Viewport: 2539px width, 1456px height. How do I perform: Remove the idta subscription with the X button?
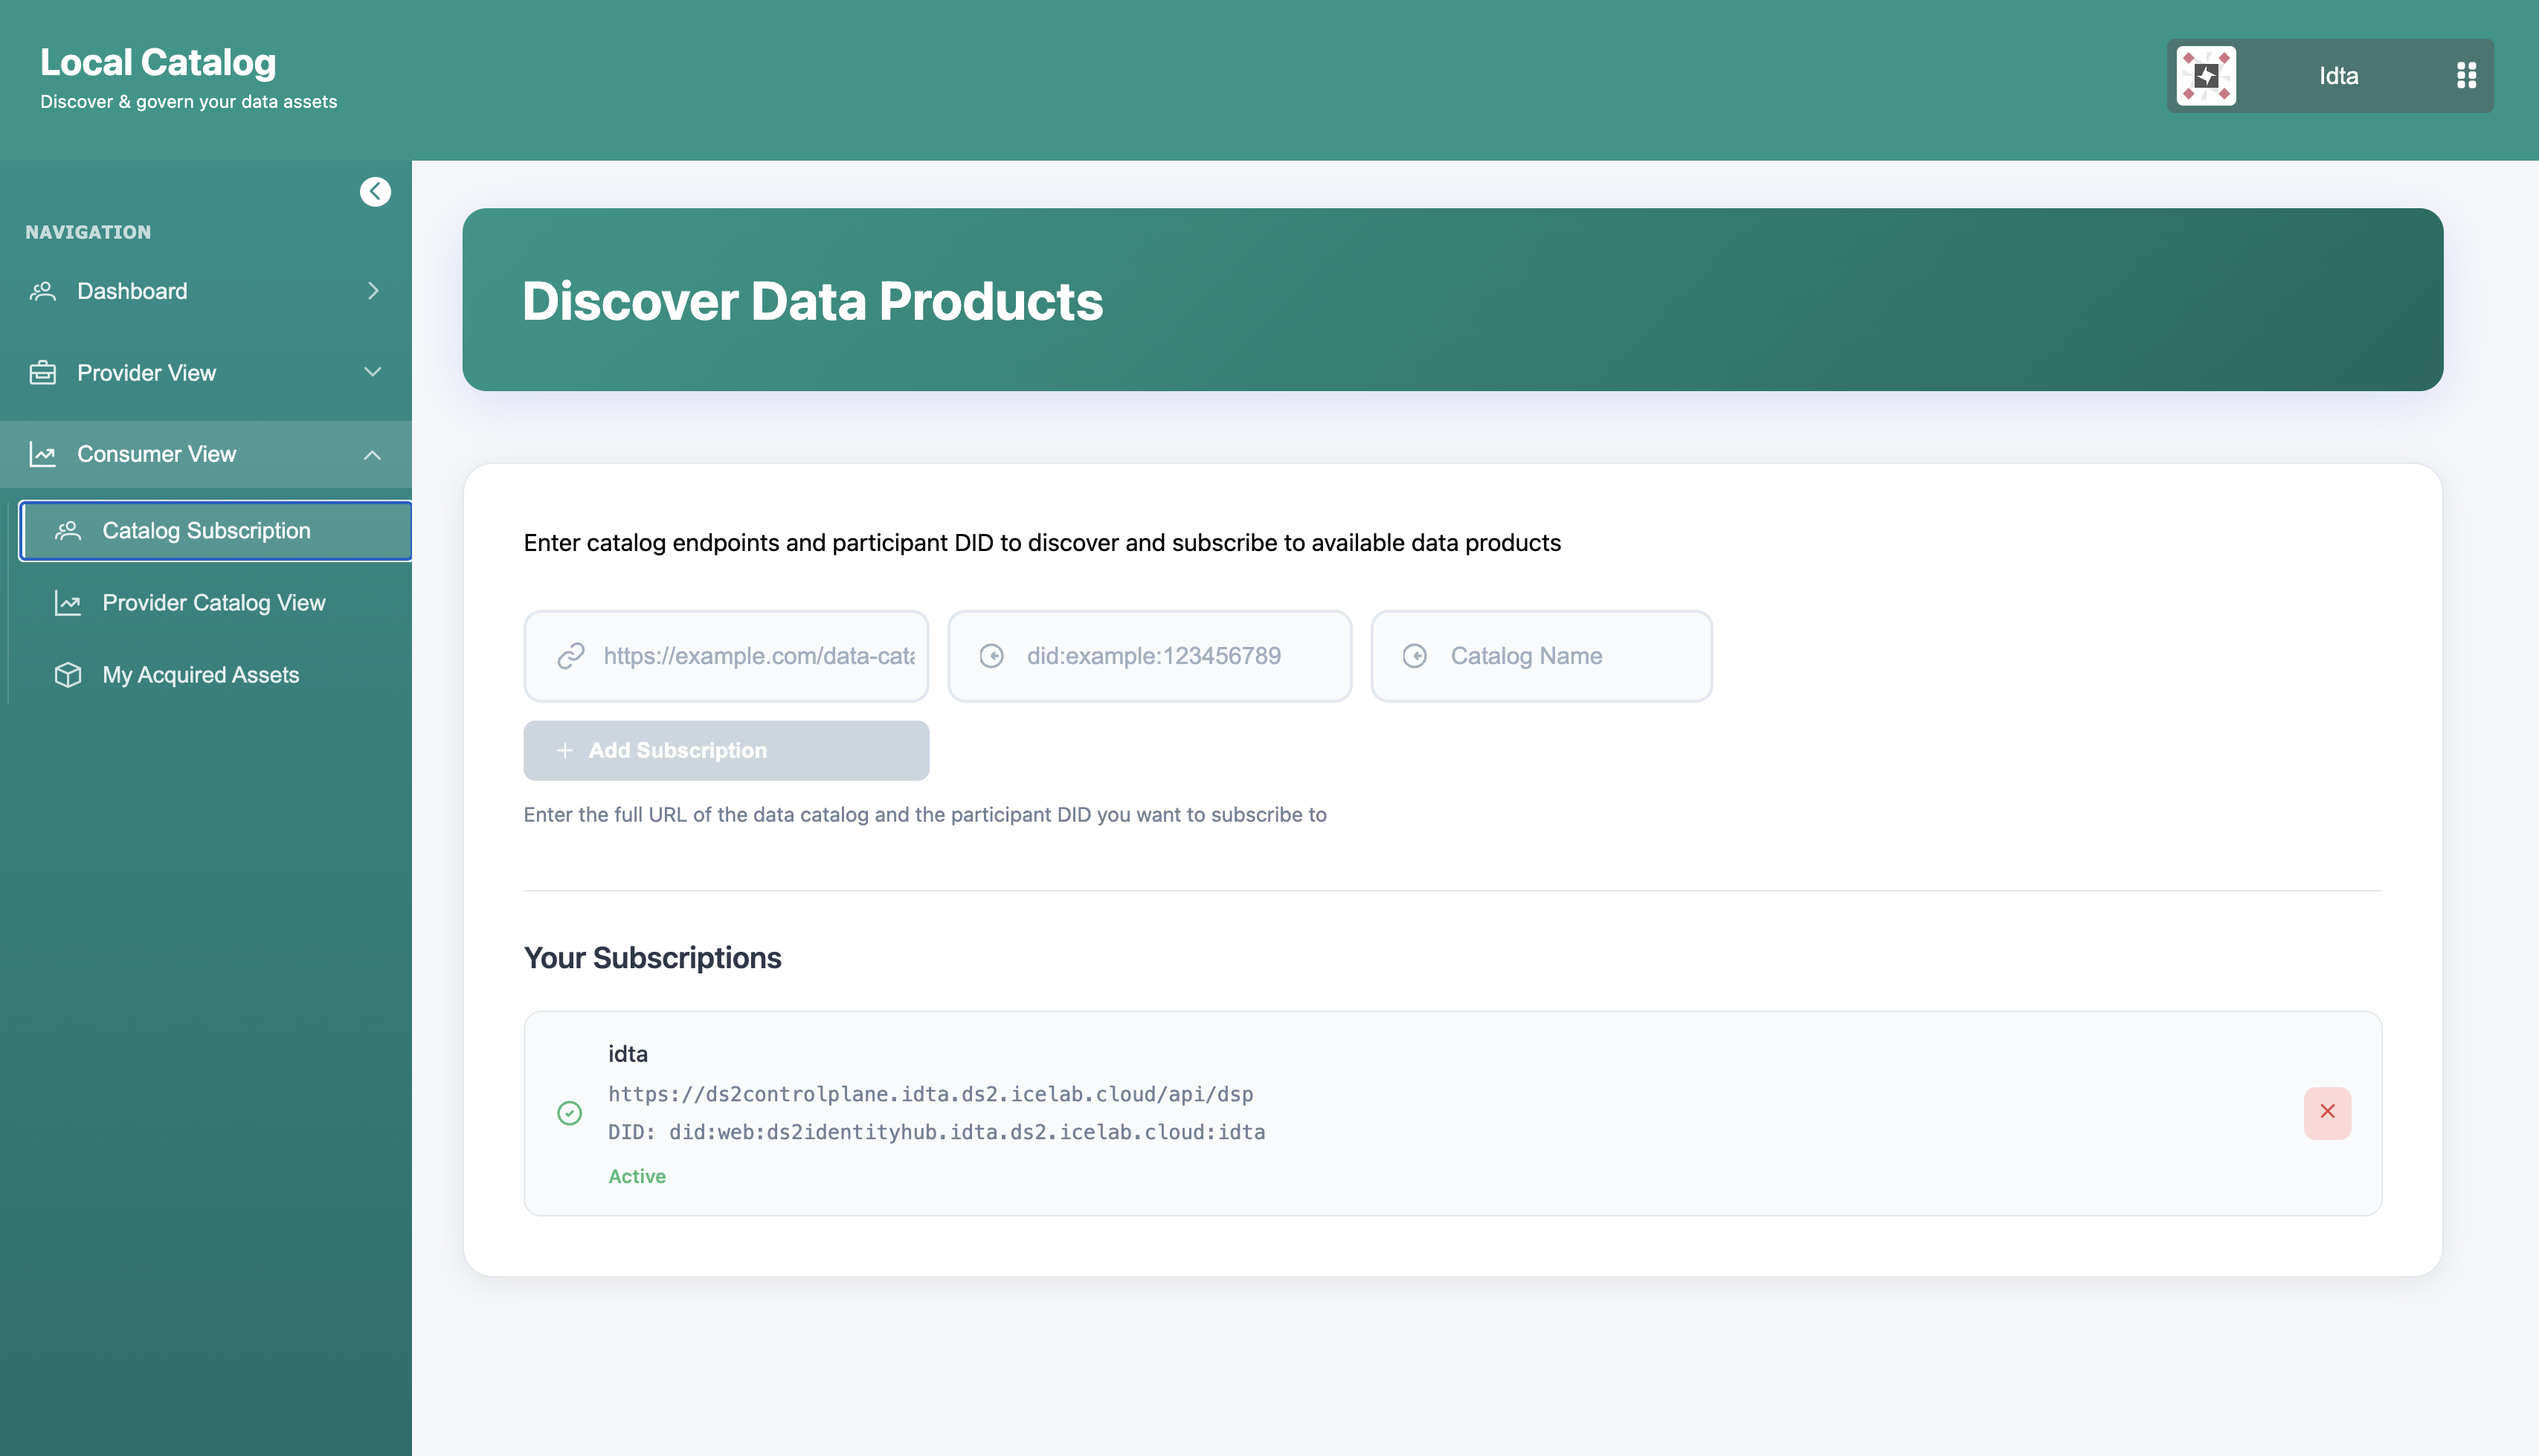pos(2327,1113)
